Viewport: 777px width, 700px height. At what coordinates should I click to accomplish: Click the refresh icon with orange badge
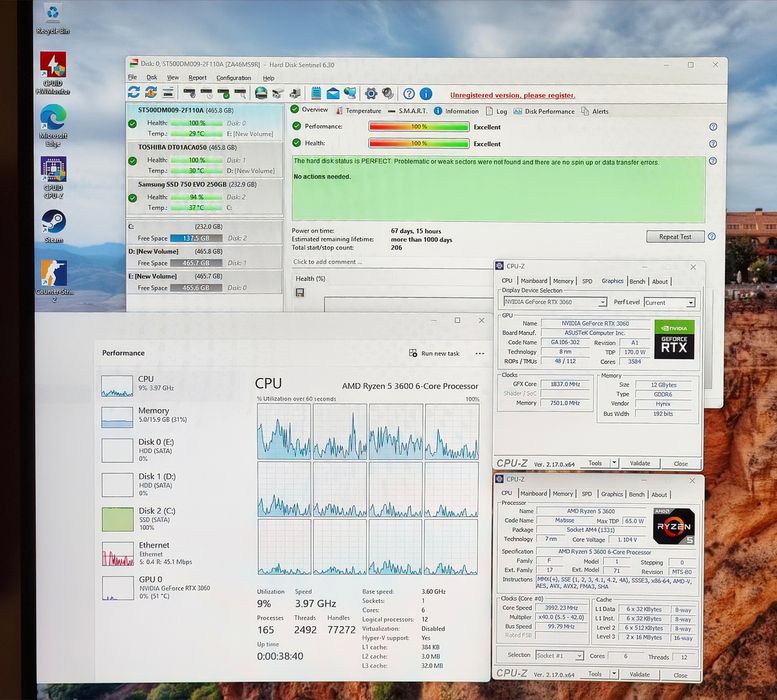(x=151, y=92)
